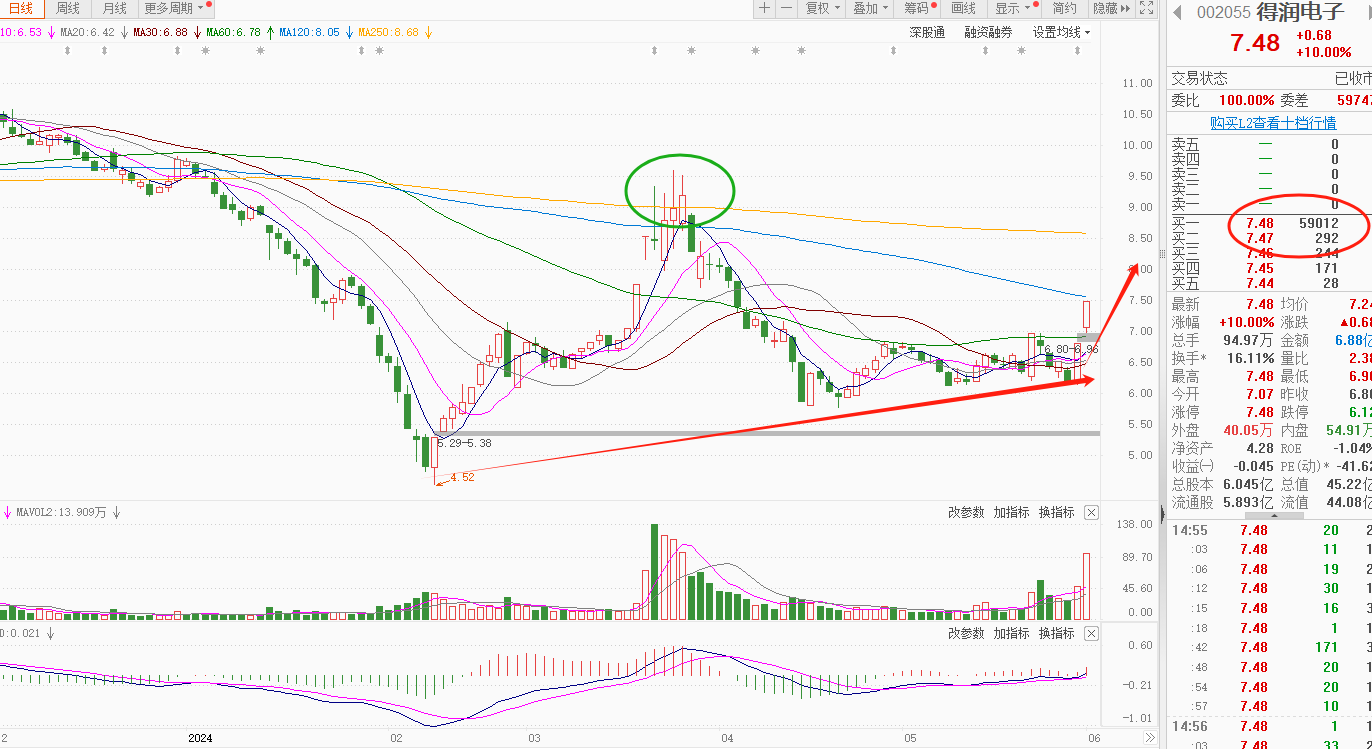Close the volume indicator panel
Screen dimensions: 1372x749
pyautogui.click(x=1091, y=512)
